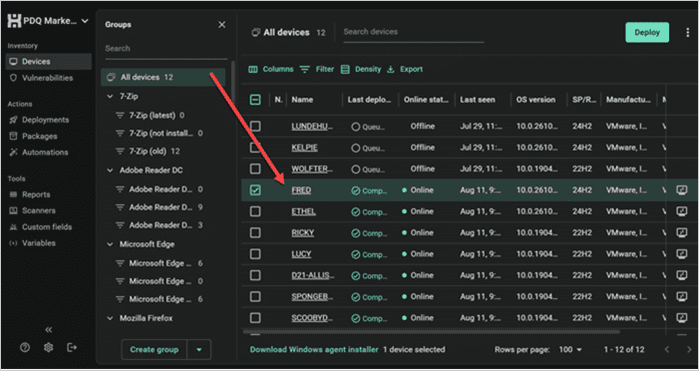The height and width of the screenshot is (371, 699).
Task: Click the Download Windows agent installer link
Action: click(314, 350)
